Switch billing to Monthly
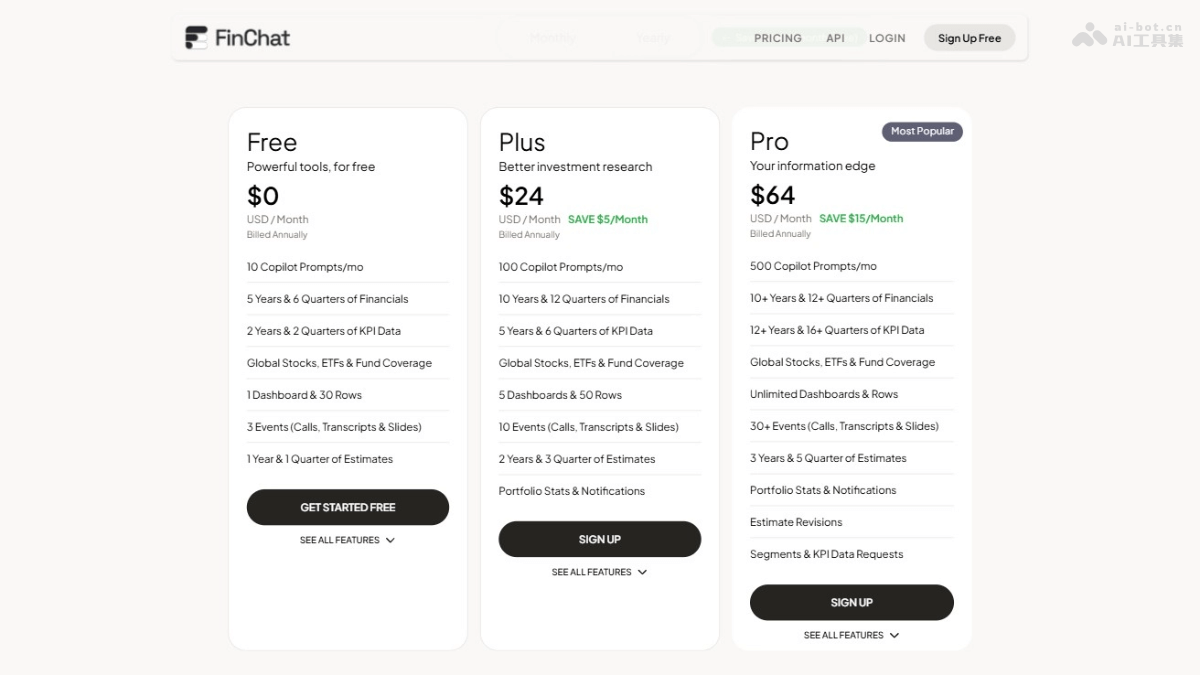 click(553, 38)
